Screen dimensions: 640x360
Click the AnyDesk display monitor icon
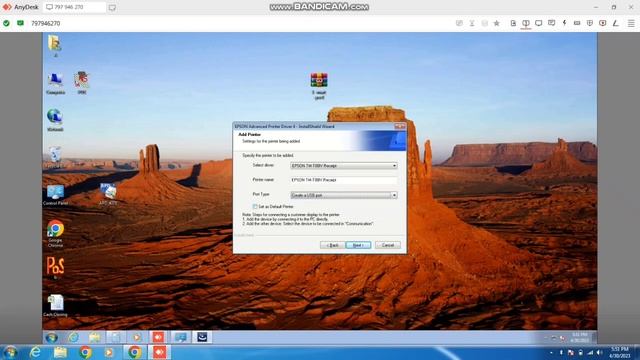539,23
